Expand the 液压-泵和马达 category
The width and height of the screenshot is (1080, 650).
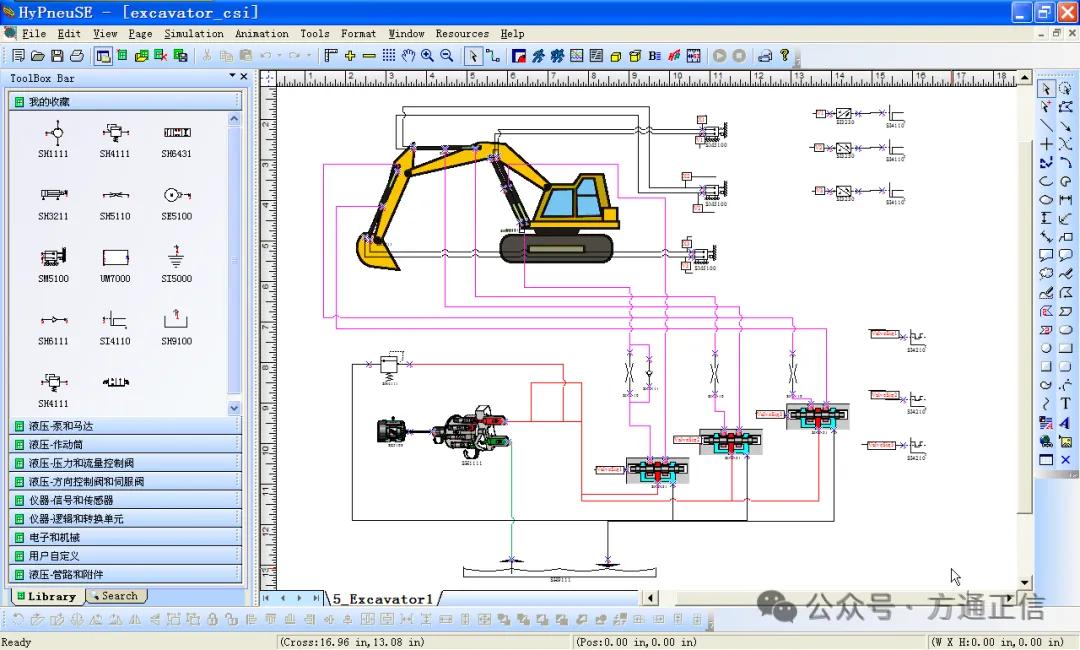click(x=125, y=426)
